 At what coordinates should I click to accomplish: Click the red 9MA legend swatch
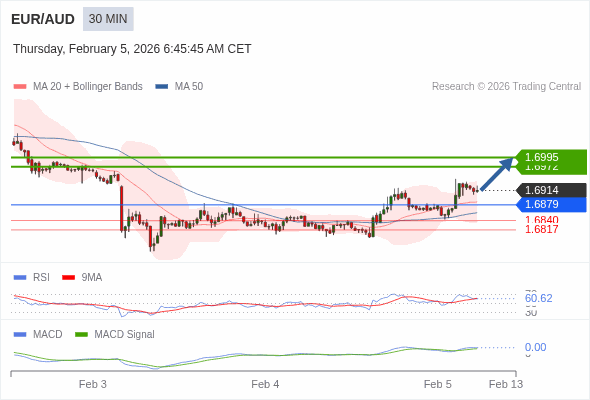coord(68,278)
